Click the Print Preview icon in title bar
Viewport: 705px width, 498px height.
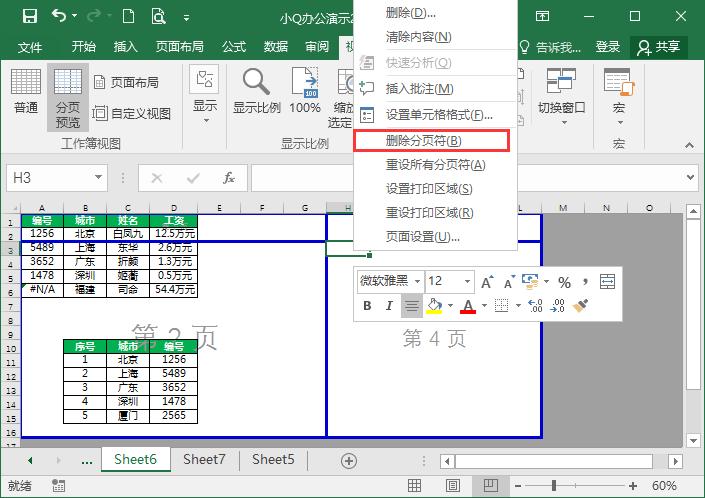(x=158, y=17)
